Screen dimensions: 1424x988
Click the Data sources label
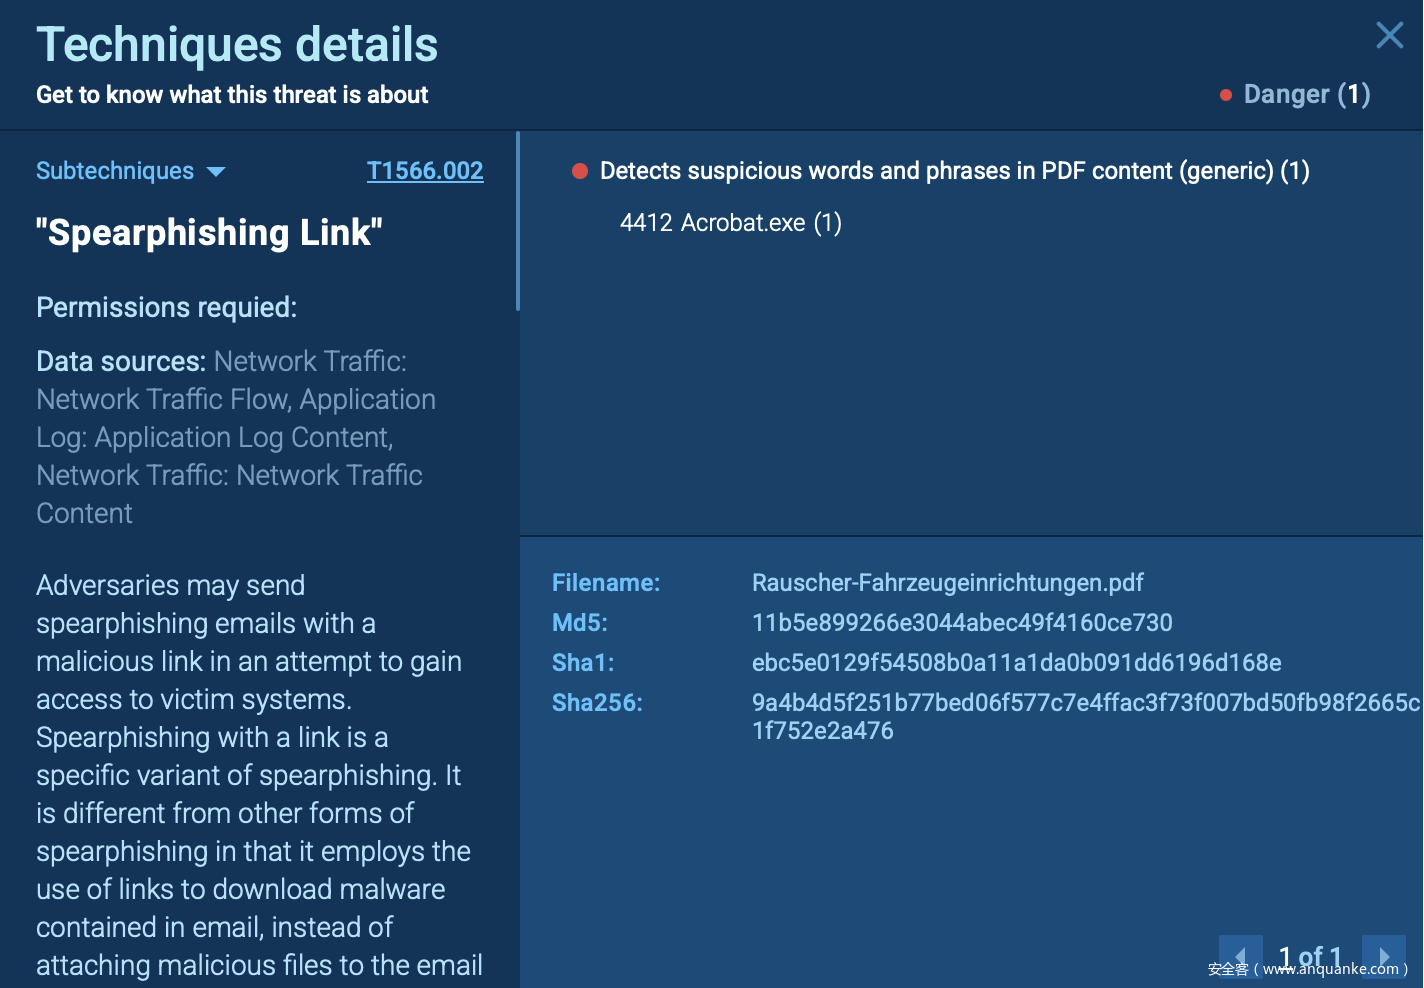pyautogui.click(x=120, y=361)
